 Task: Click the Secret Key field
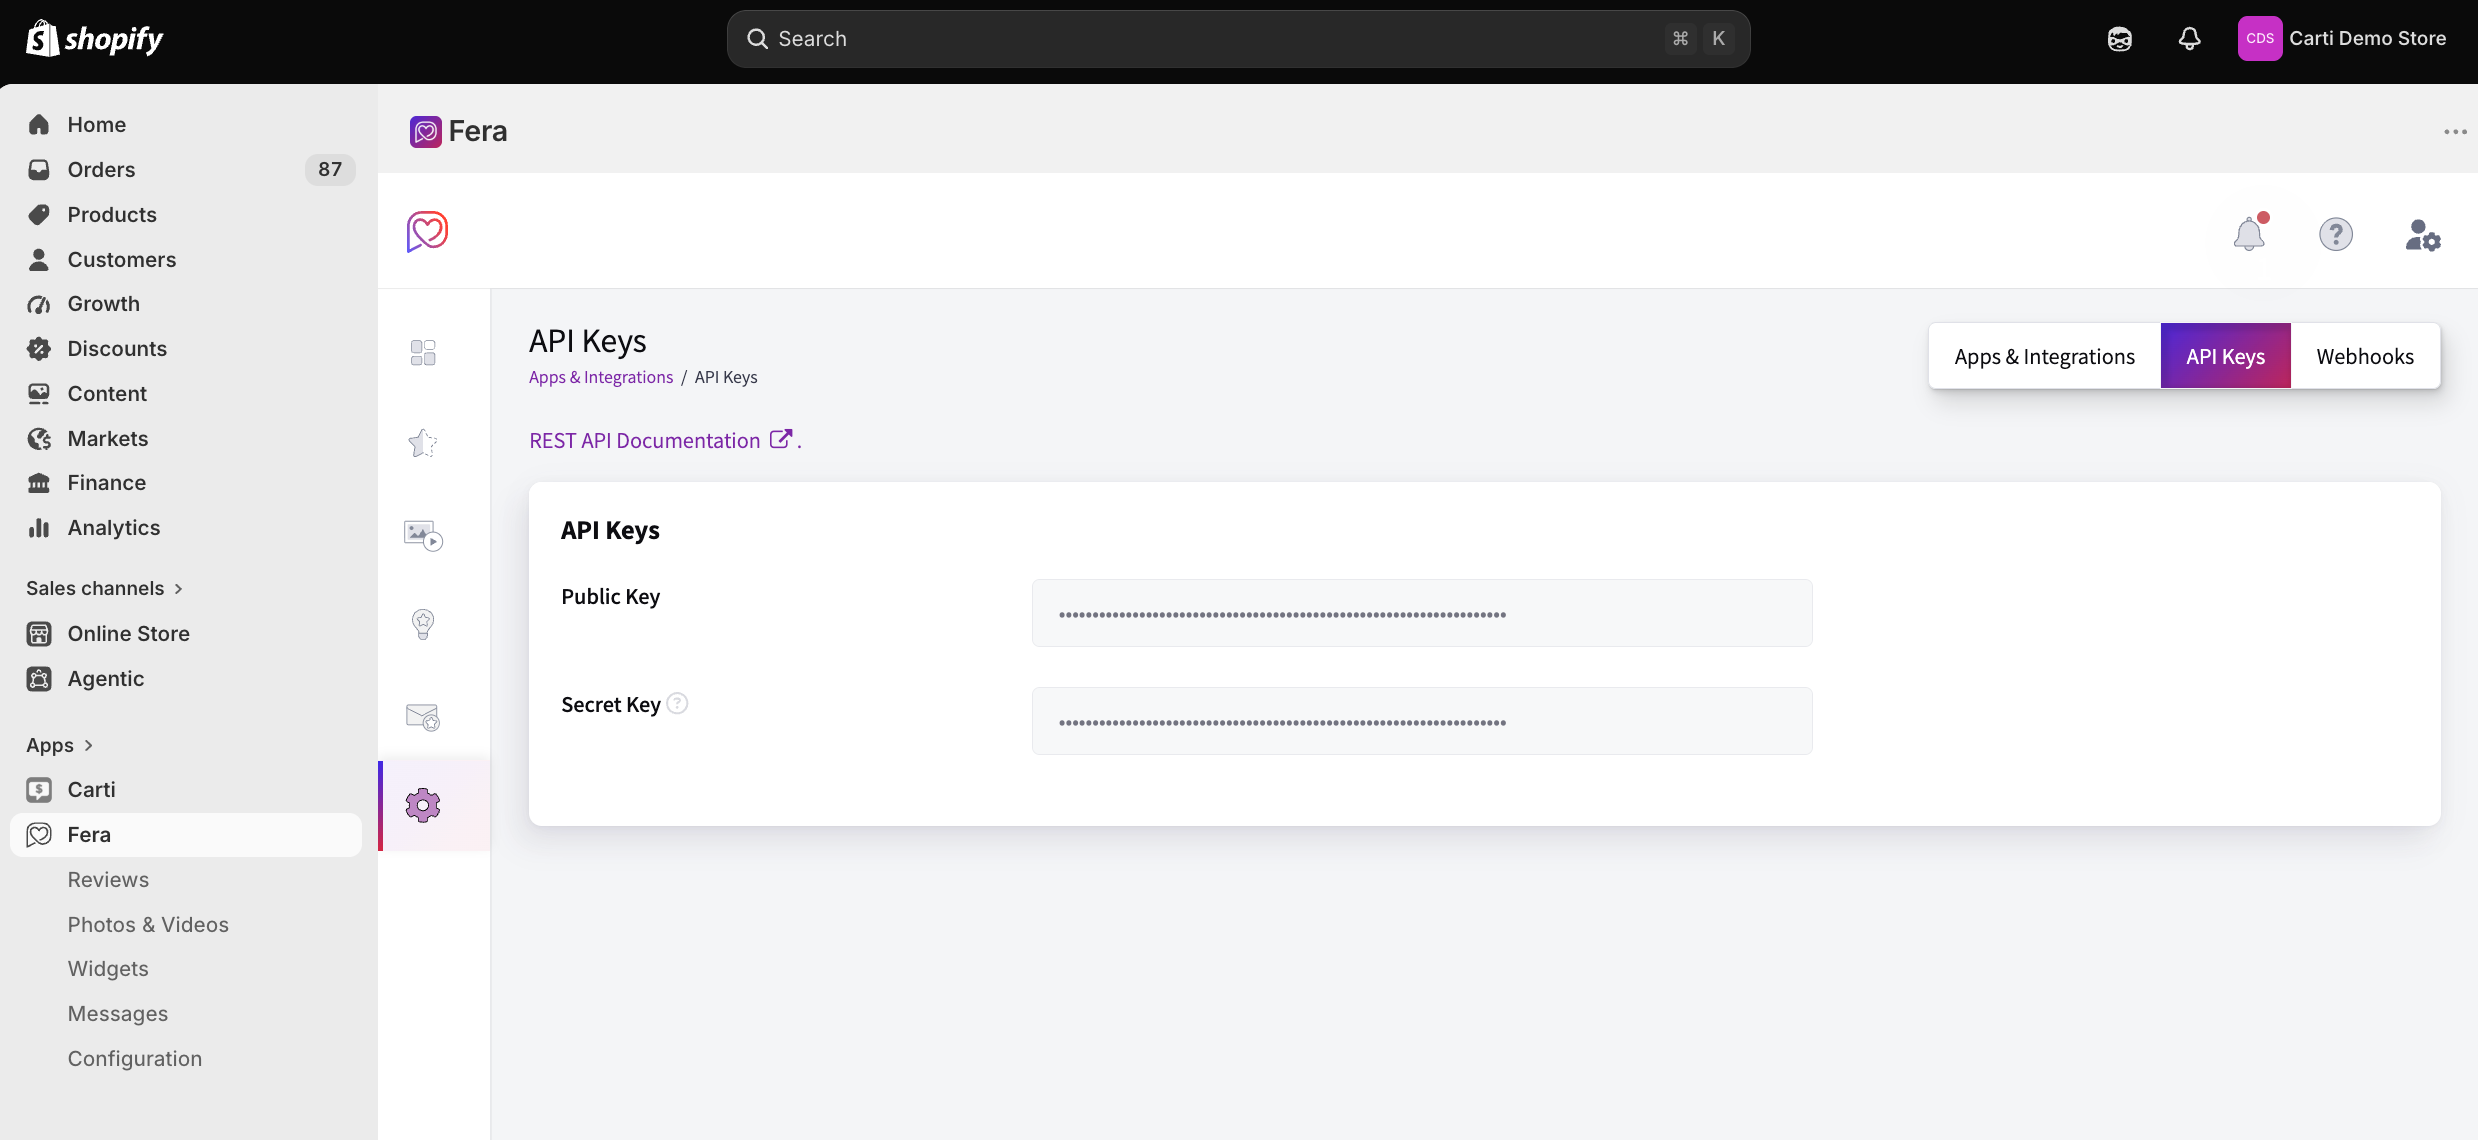point(1422,721)
